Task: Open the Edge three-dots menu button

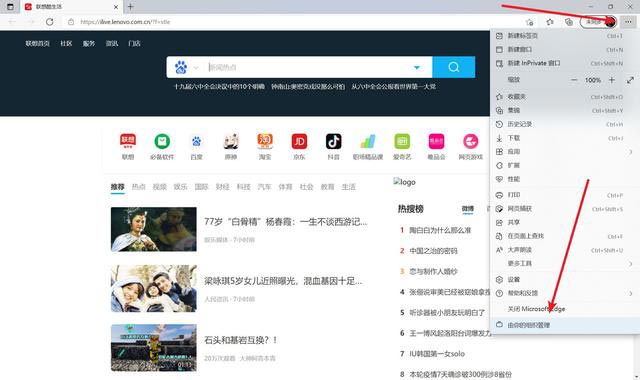Action: [628, 22]
